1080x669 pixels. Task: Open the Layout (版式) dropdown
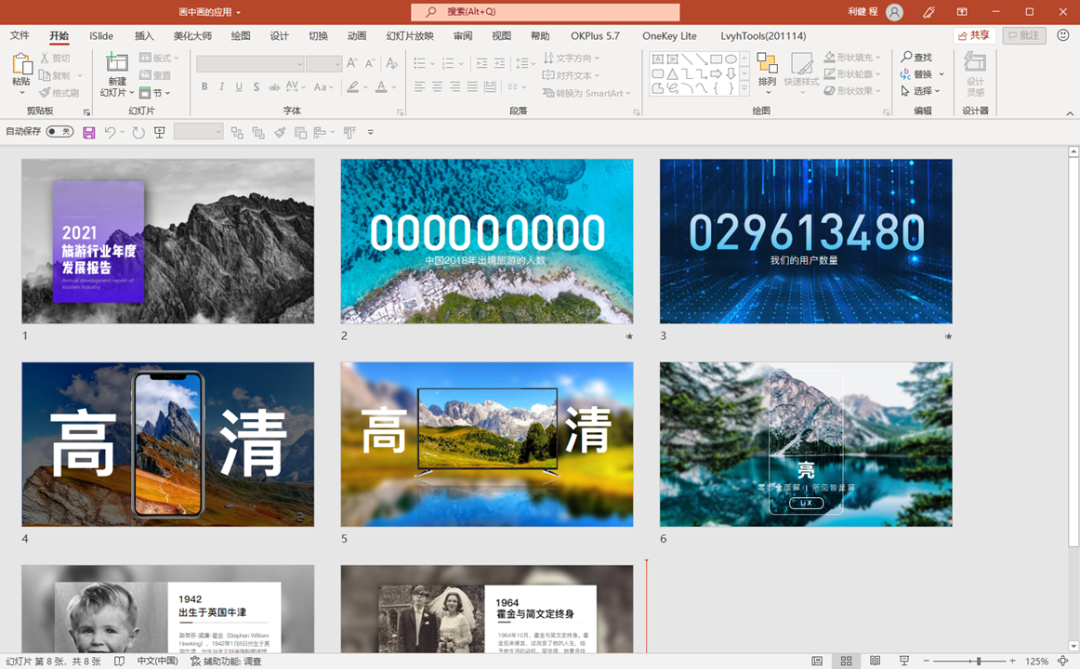(x=159, y=58)
